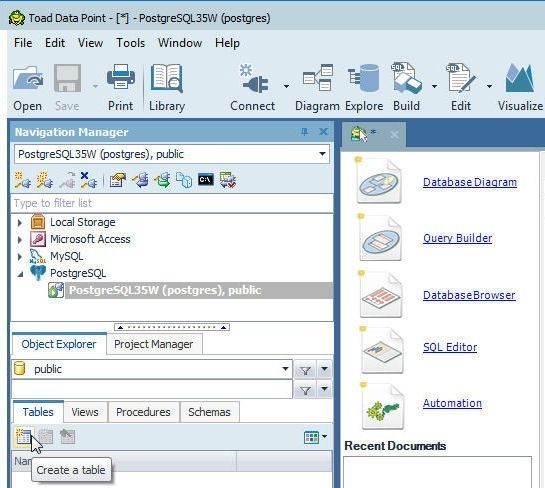Click the plug icon with green arrows
545x488 pixels.
tap(162, 180)
